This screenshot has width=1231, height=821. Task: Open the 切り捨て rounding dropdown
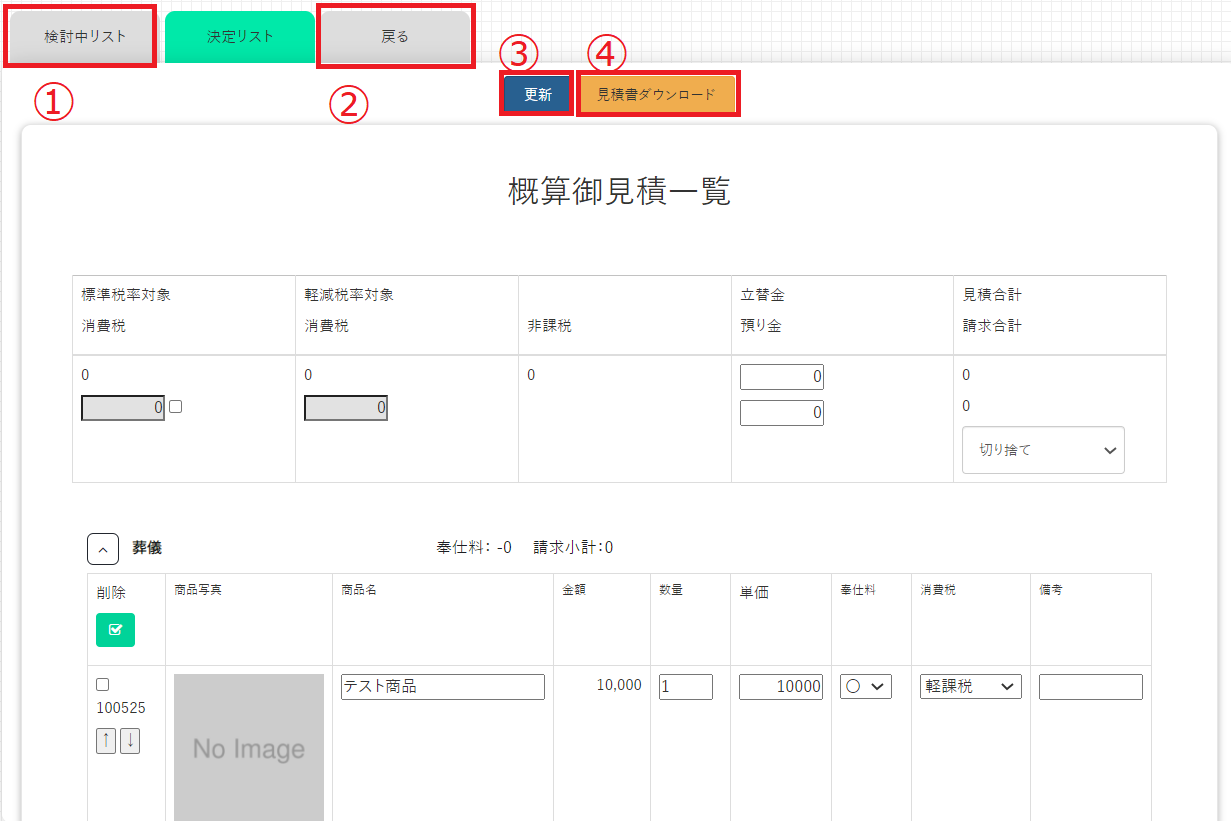click(x=1043, y=450)
